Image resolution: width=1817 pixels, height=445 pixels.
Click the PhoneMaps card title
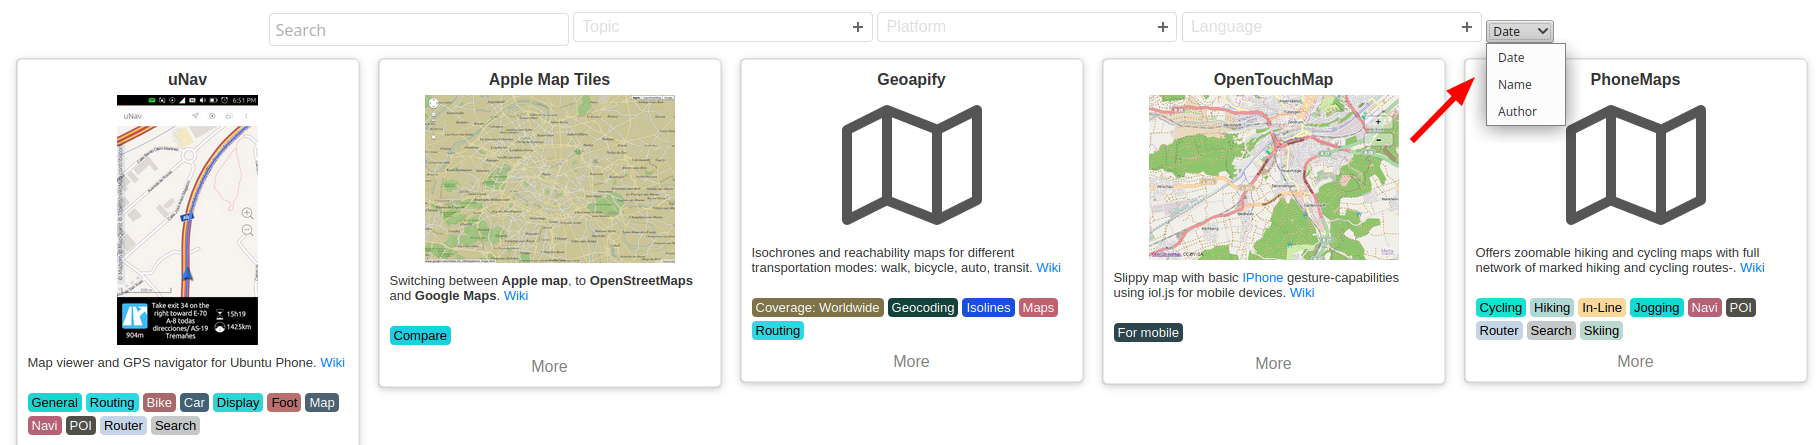1635,79
